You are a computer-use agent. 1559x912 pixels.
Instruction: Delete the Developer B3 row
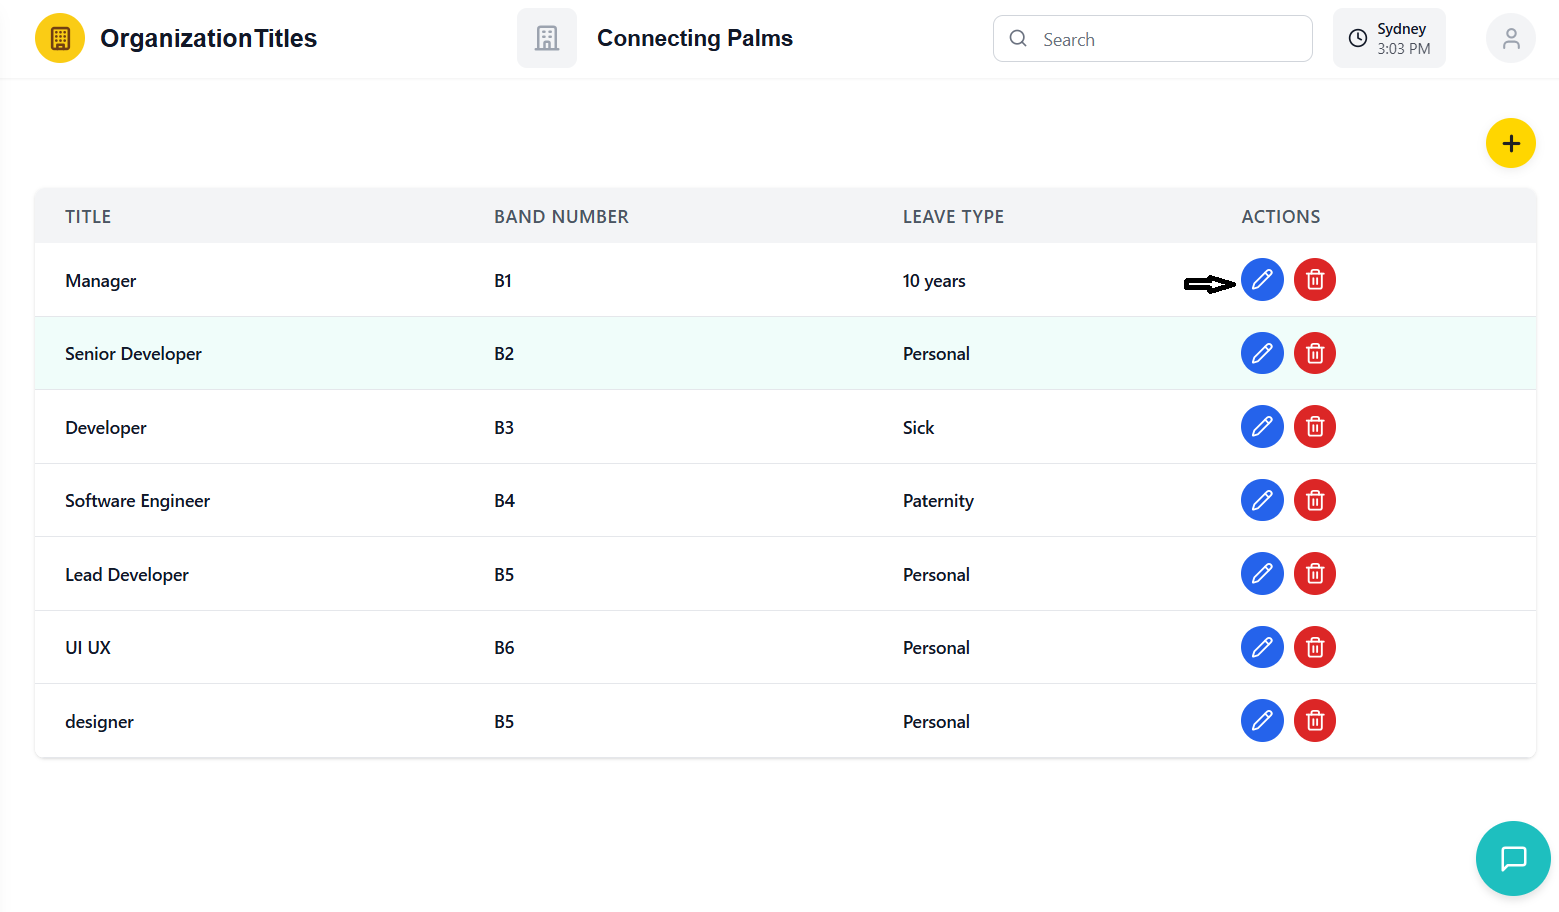[1315, 427]
